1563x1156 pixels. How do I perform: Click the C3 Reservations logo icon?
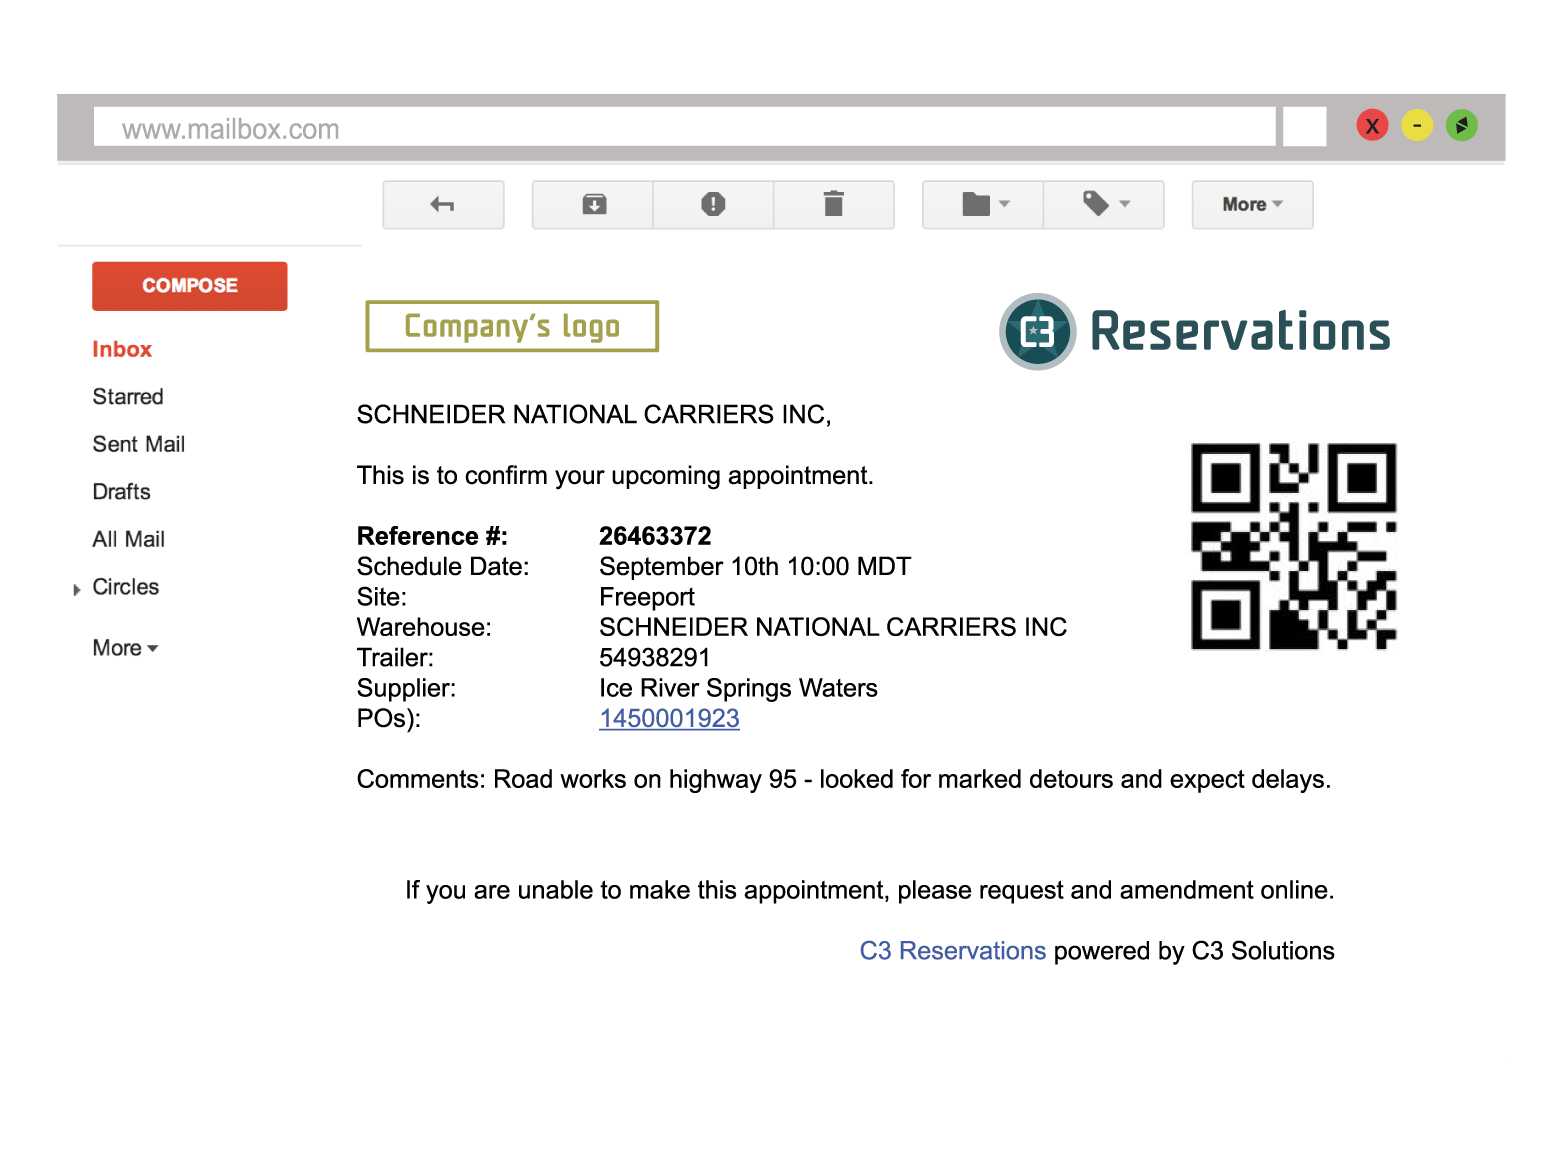click(1038, 332)
